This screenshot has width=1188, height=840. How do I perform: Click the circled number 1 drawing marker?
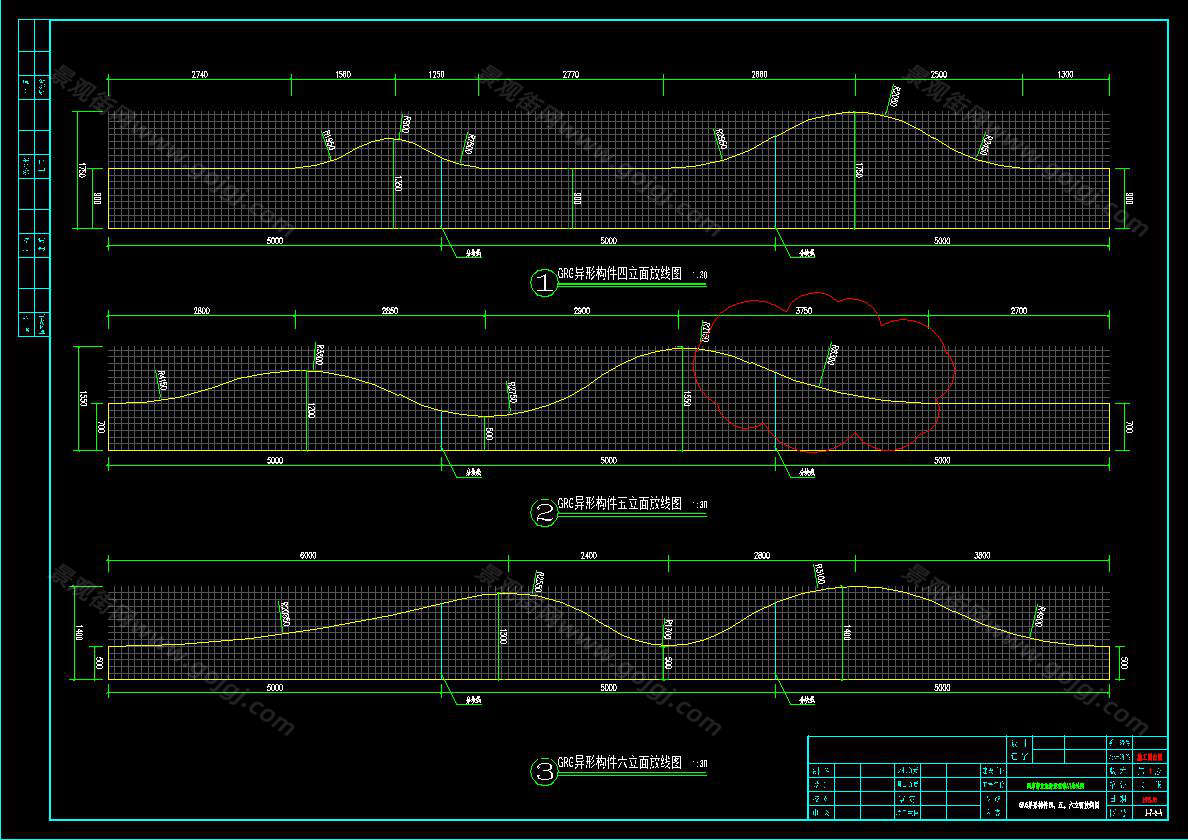[544, 283]
